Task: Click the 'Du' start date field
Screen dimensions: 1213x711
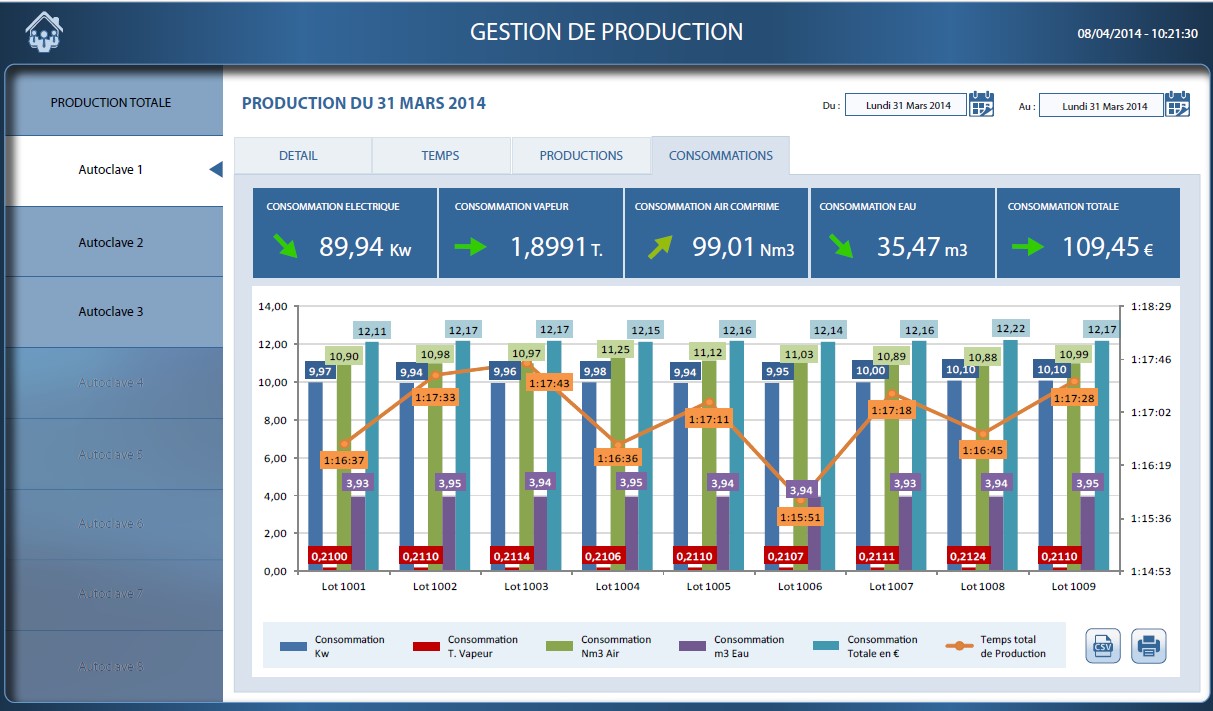Action: tap(905, 105)
